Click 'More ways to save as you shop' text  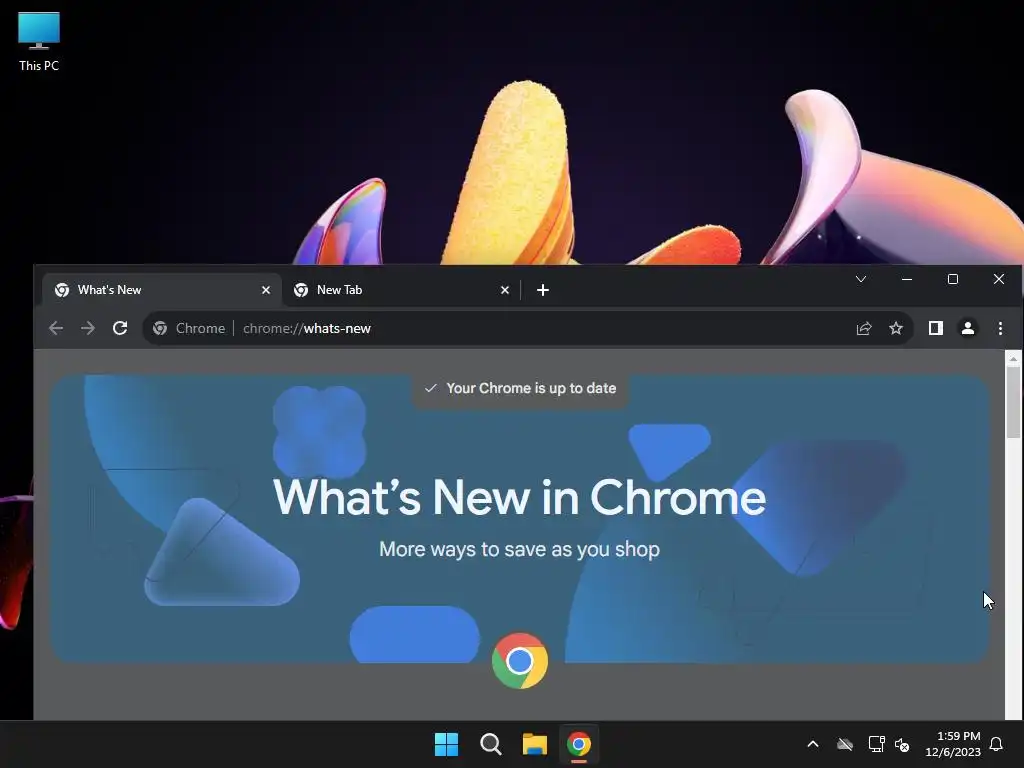tap(519, 549)
